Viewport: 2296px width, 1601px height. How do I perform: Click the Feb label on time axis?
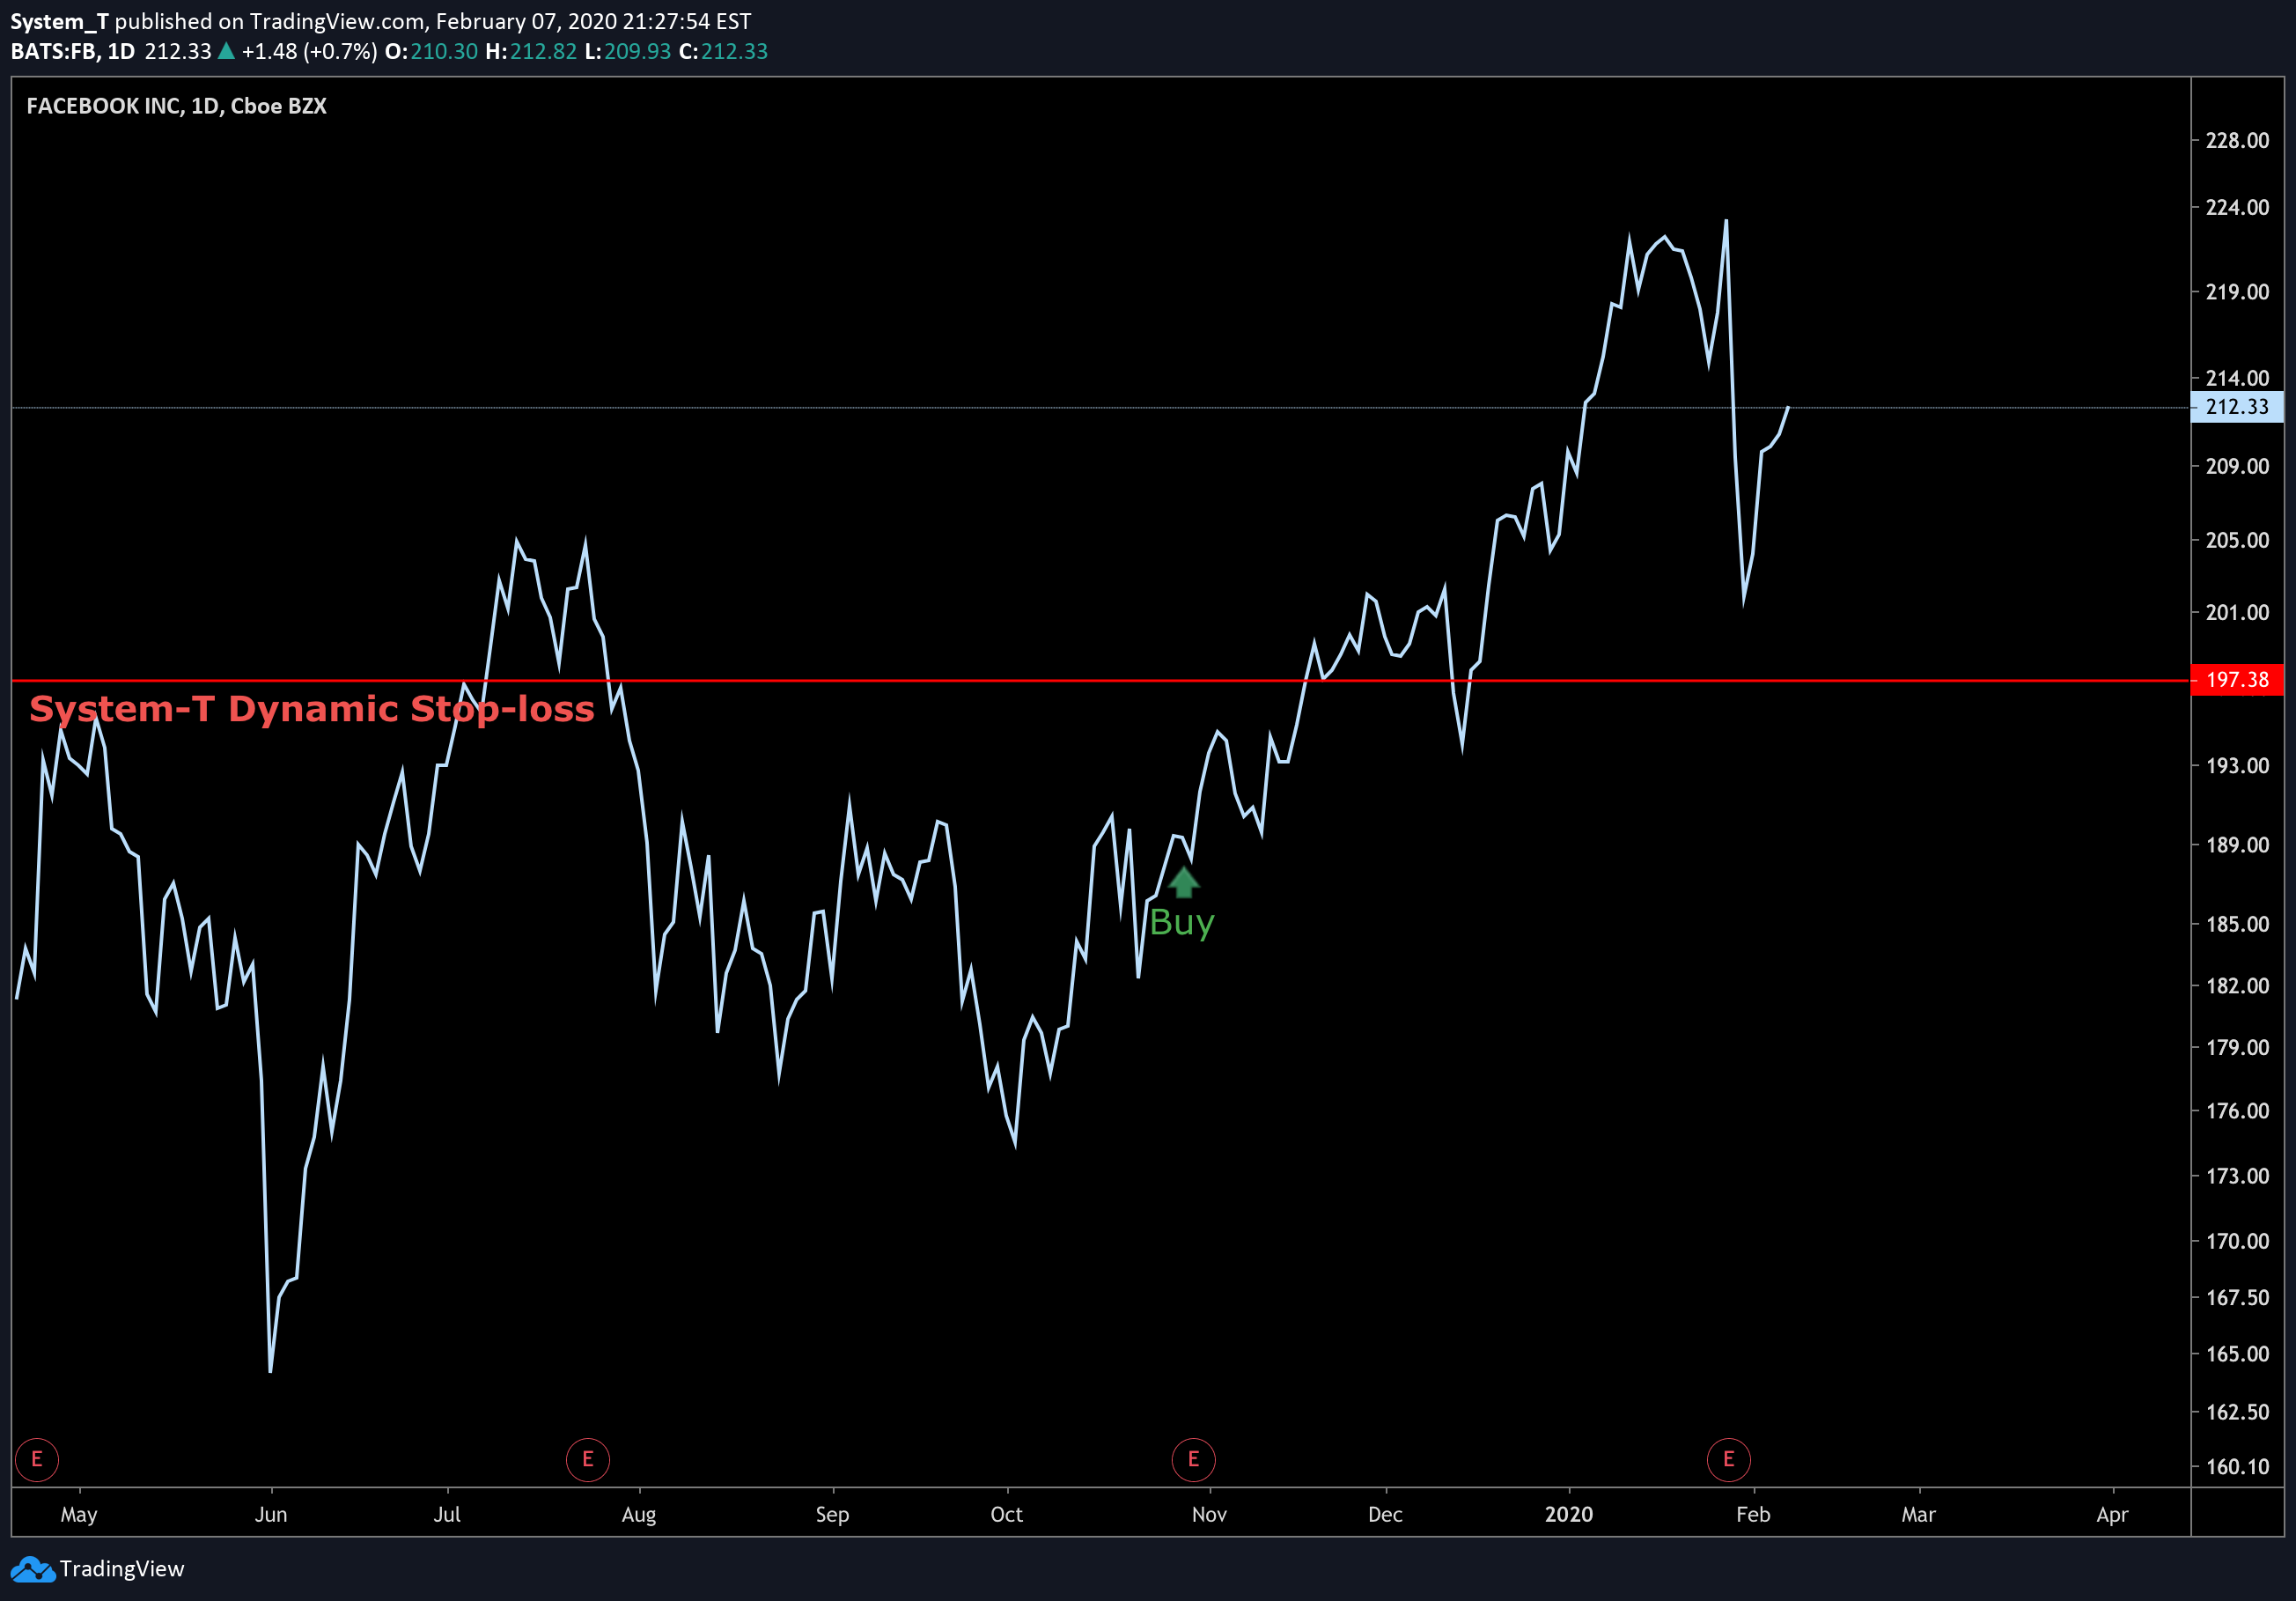[x=1753, y=1515]
